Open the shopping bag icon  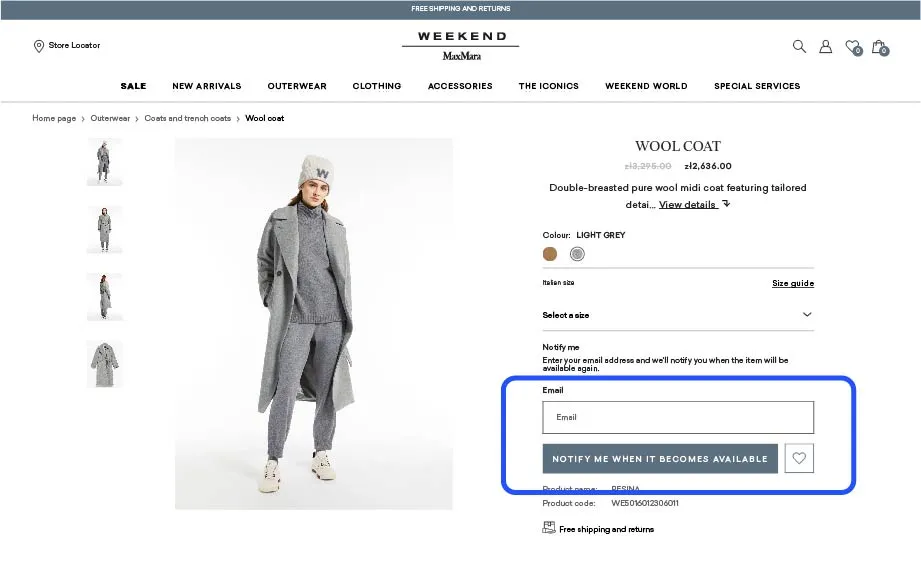point(880,47)
